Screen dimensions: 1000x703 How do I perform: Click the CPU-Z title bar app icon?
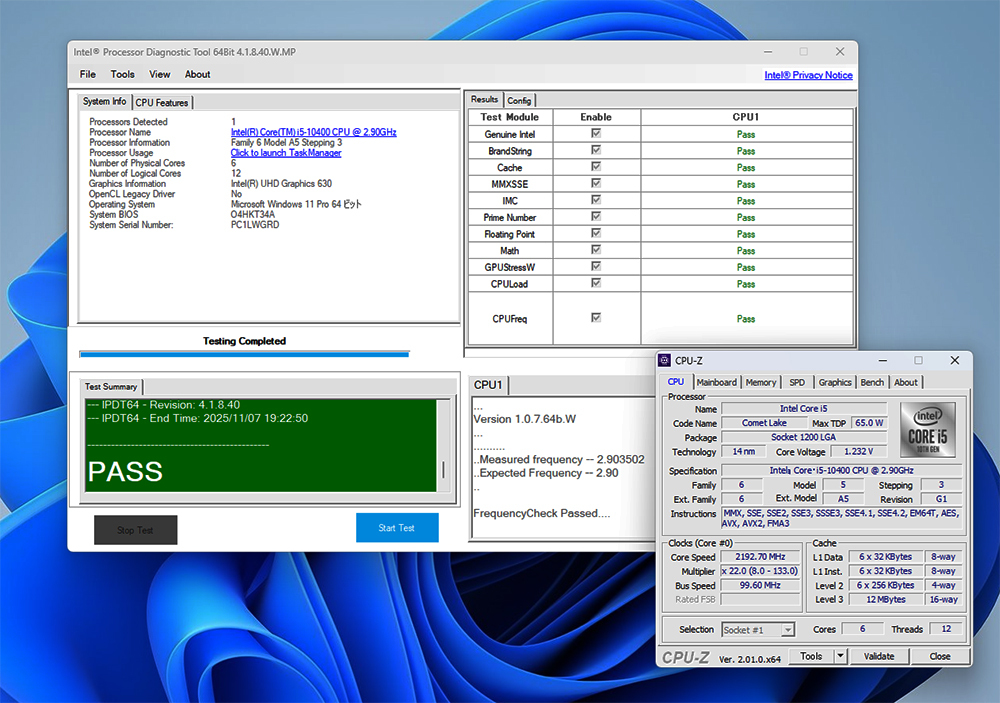tap(666, 361)
